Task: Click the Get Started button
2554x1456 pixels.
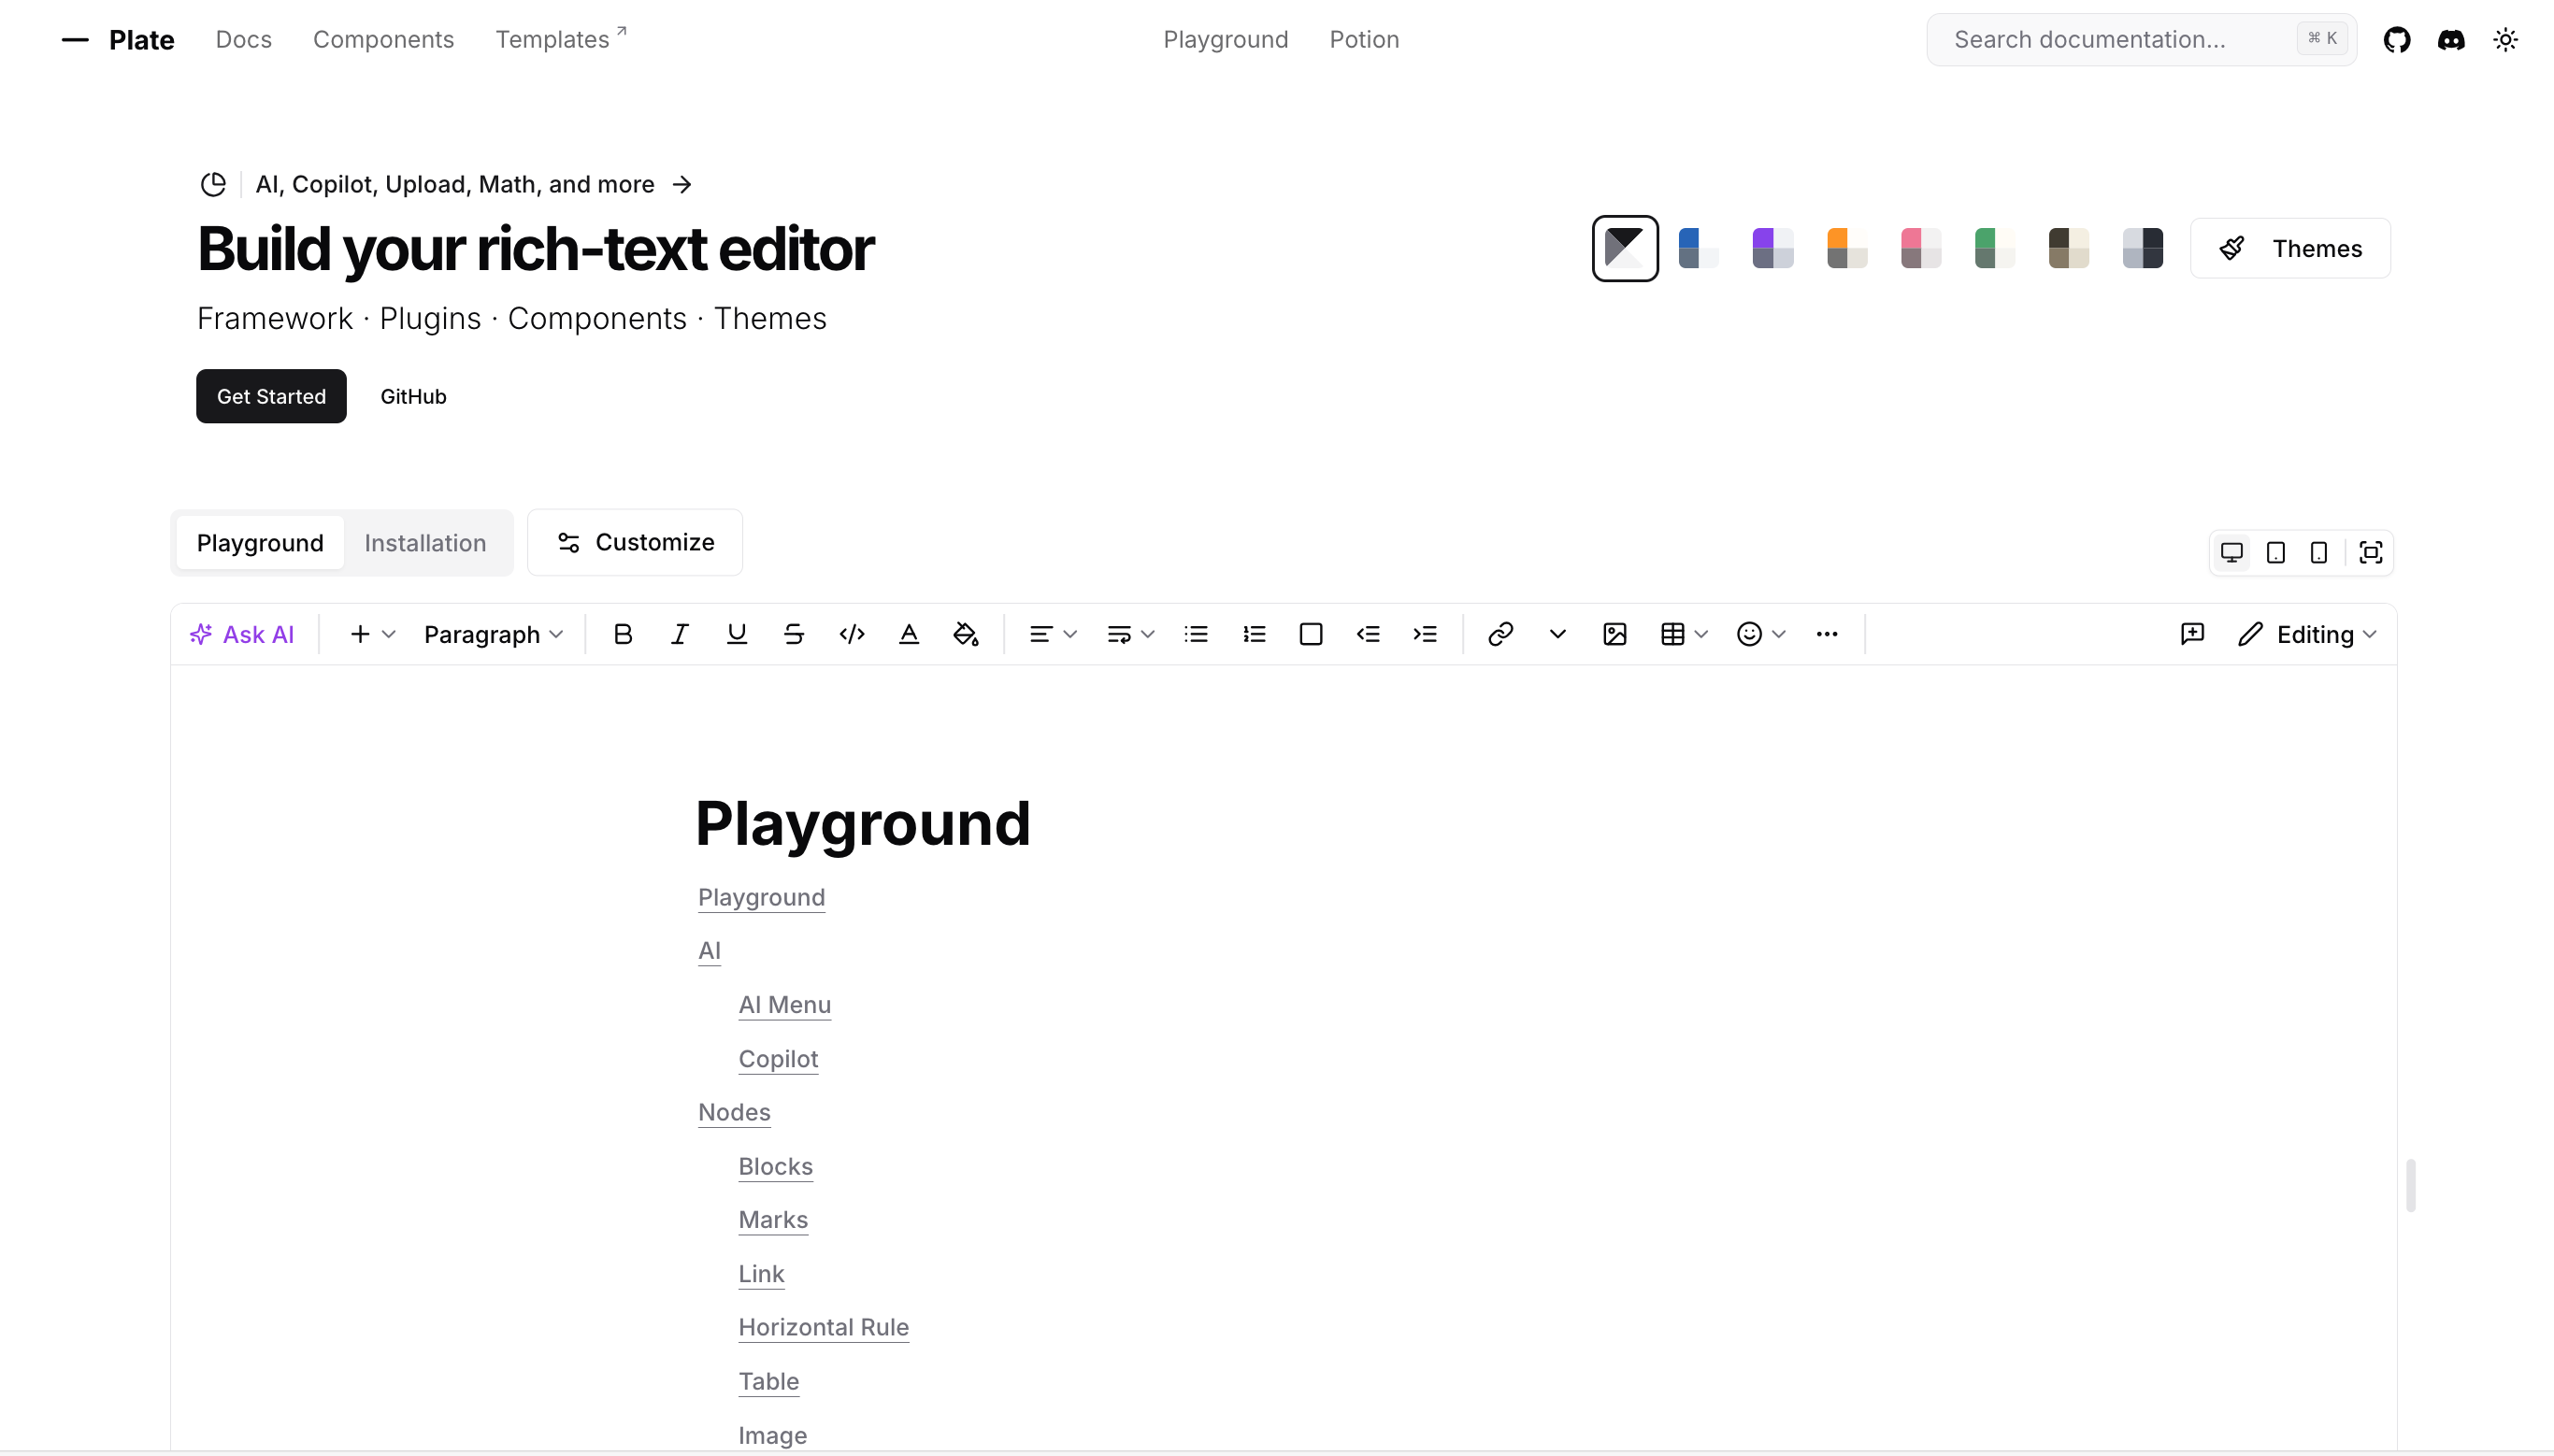Action: coord(271,396)
